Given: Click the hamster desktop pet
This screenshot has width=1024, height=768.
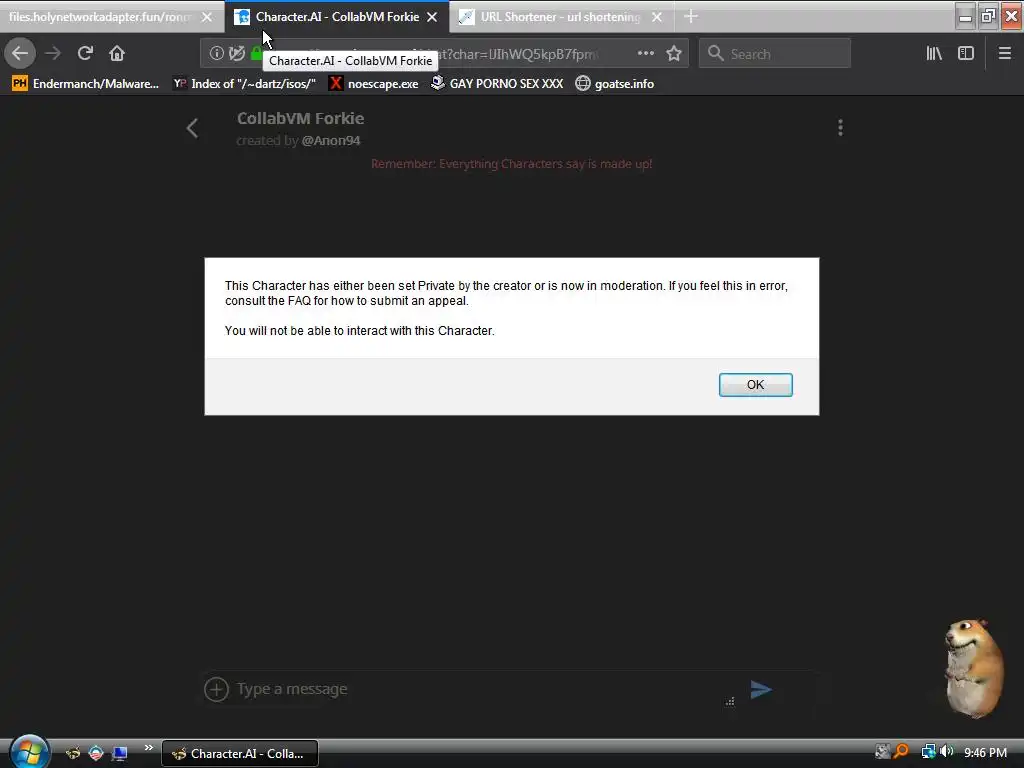Looking at the screenshot, I should (975, 667).
